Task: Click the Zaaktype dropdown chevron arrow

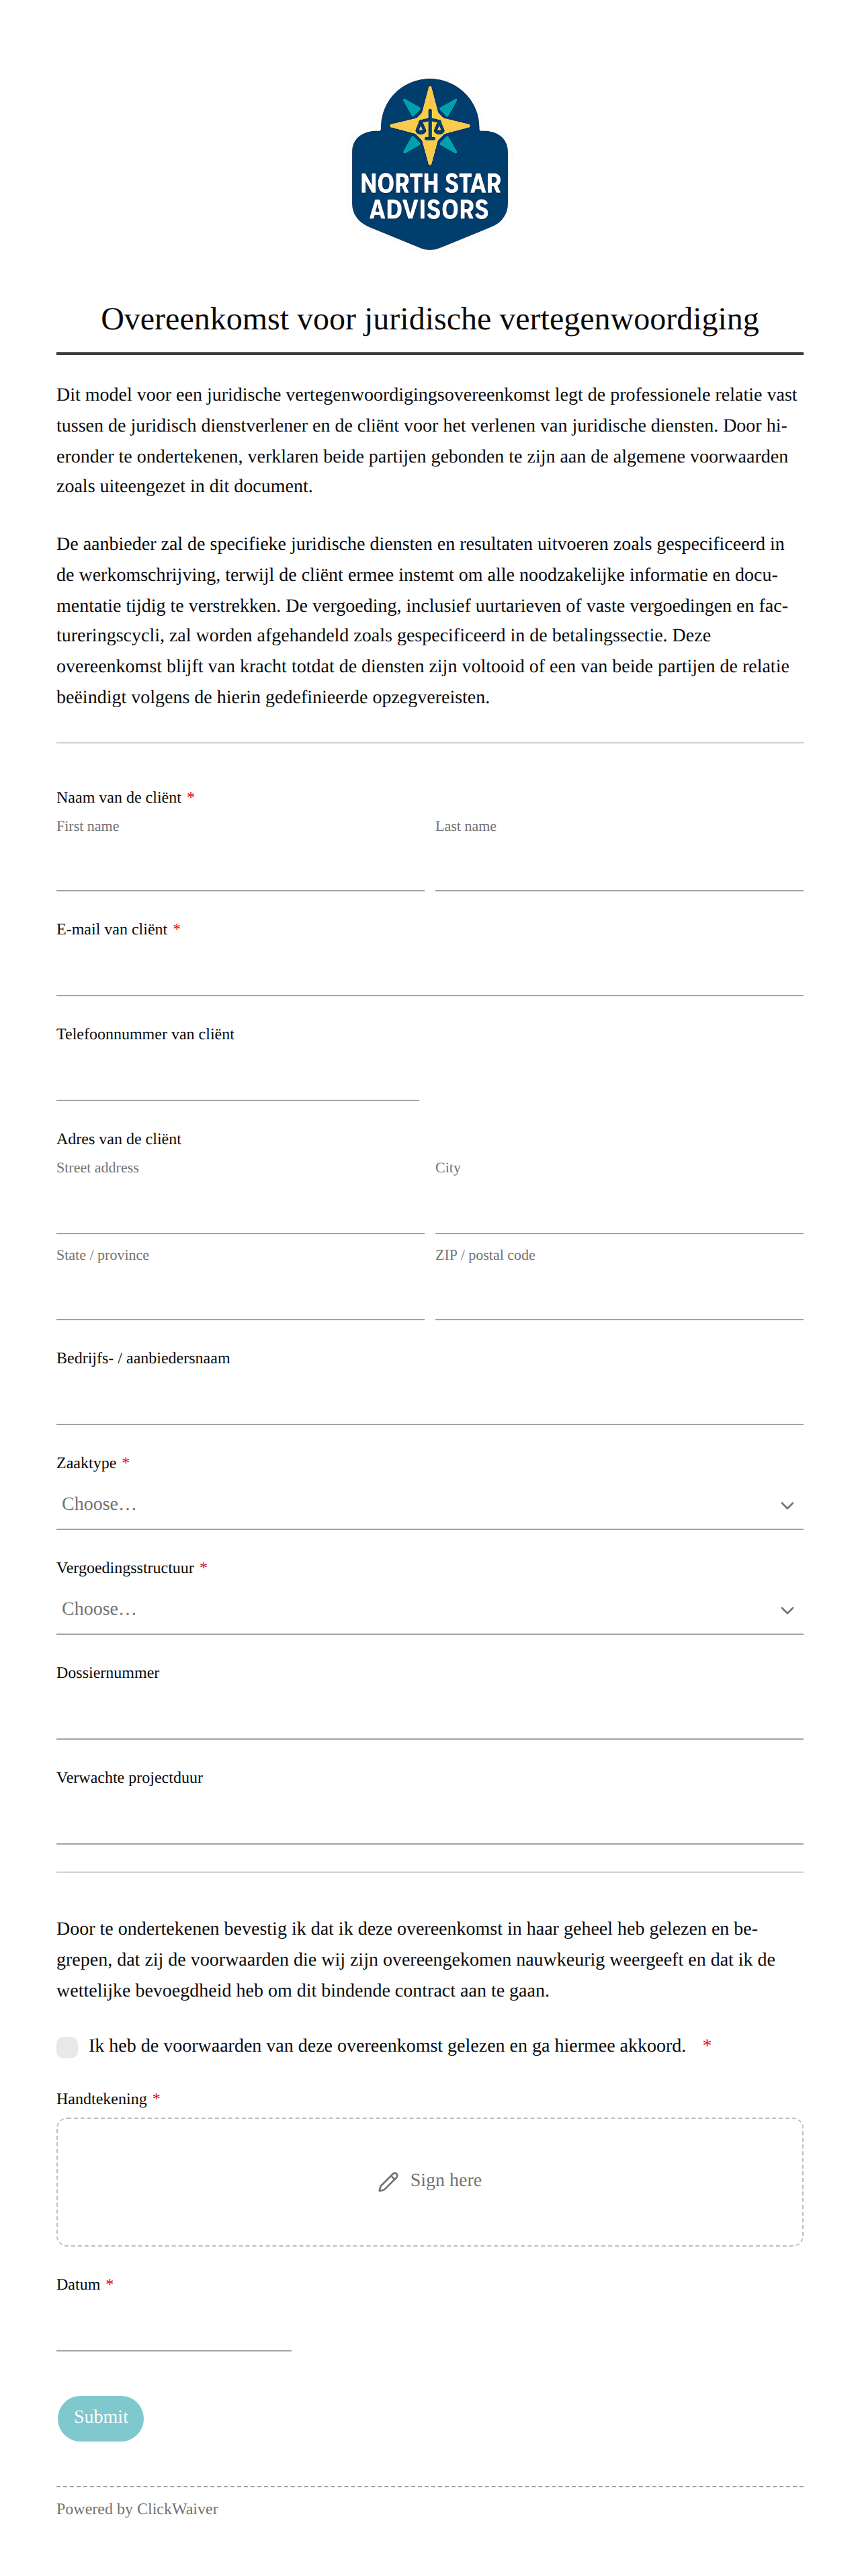Action: (x=787, y=1505)
